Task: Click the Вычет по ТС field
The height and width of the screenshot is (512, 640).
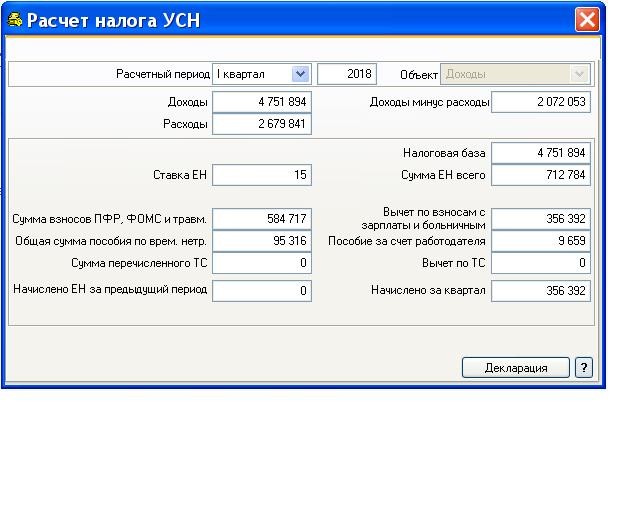Action: click(541, 263)
